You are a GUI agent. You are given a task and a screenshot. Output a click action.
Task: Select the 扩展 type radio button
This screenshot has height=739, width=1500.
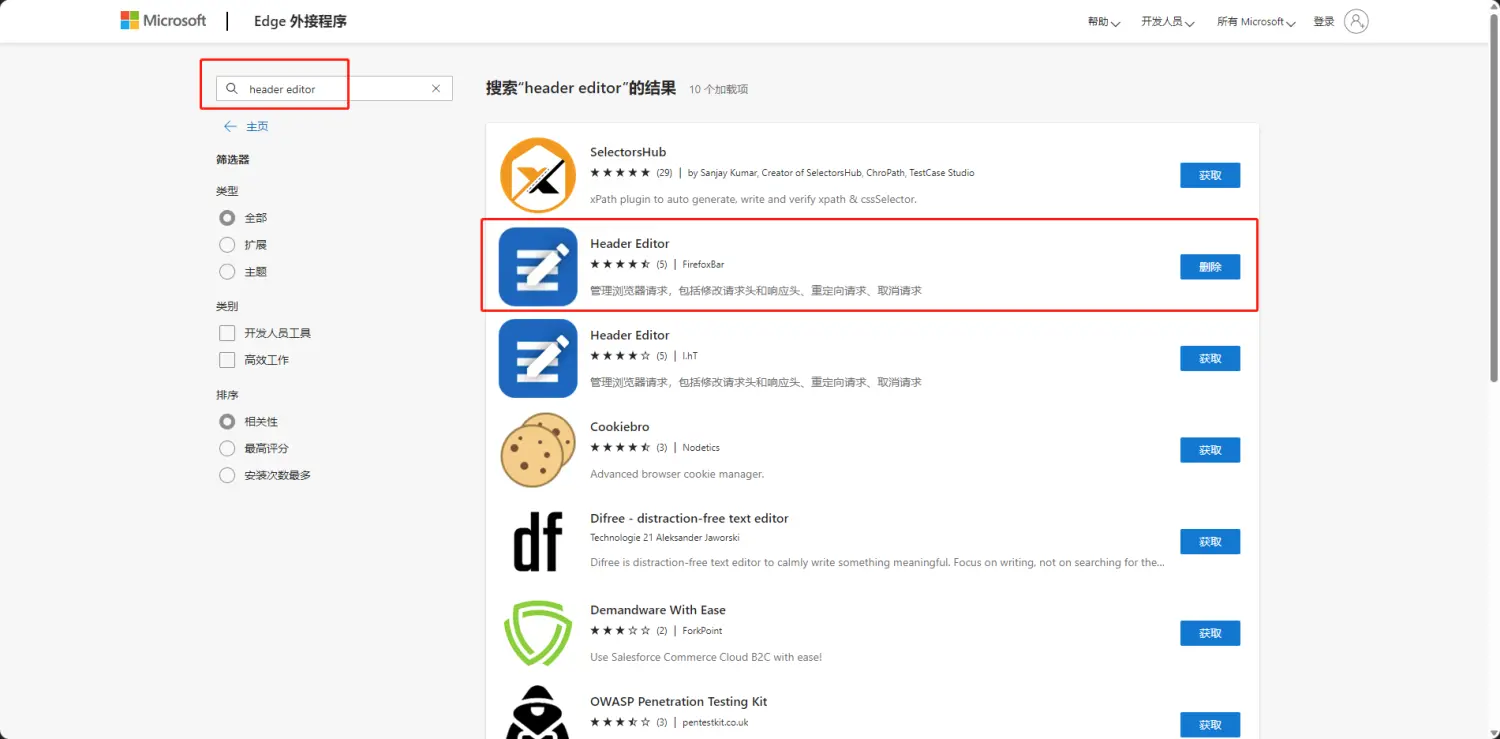click(x=227, y=245)
